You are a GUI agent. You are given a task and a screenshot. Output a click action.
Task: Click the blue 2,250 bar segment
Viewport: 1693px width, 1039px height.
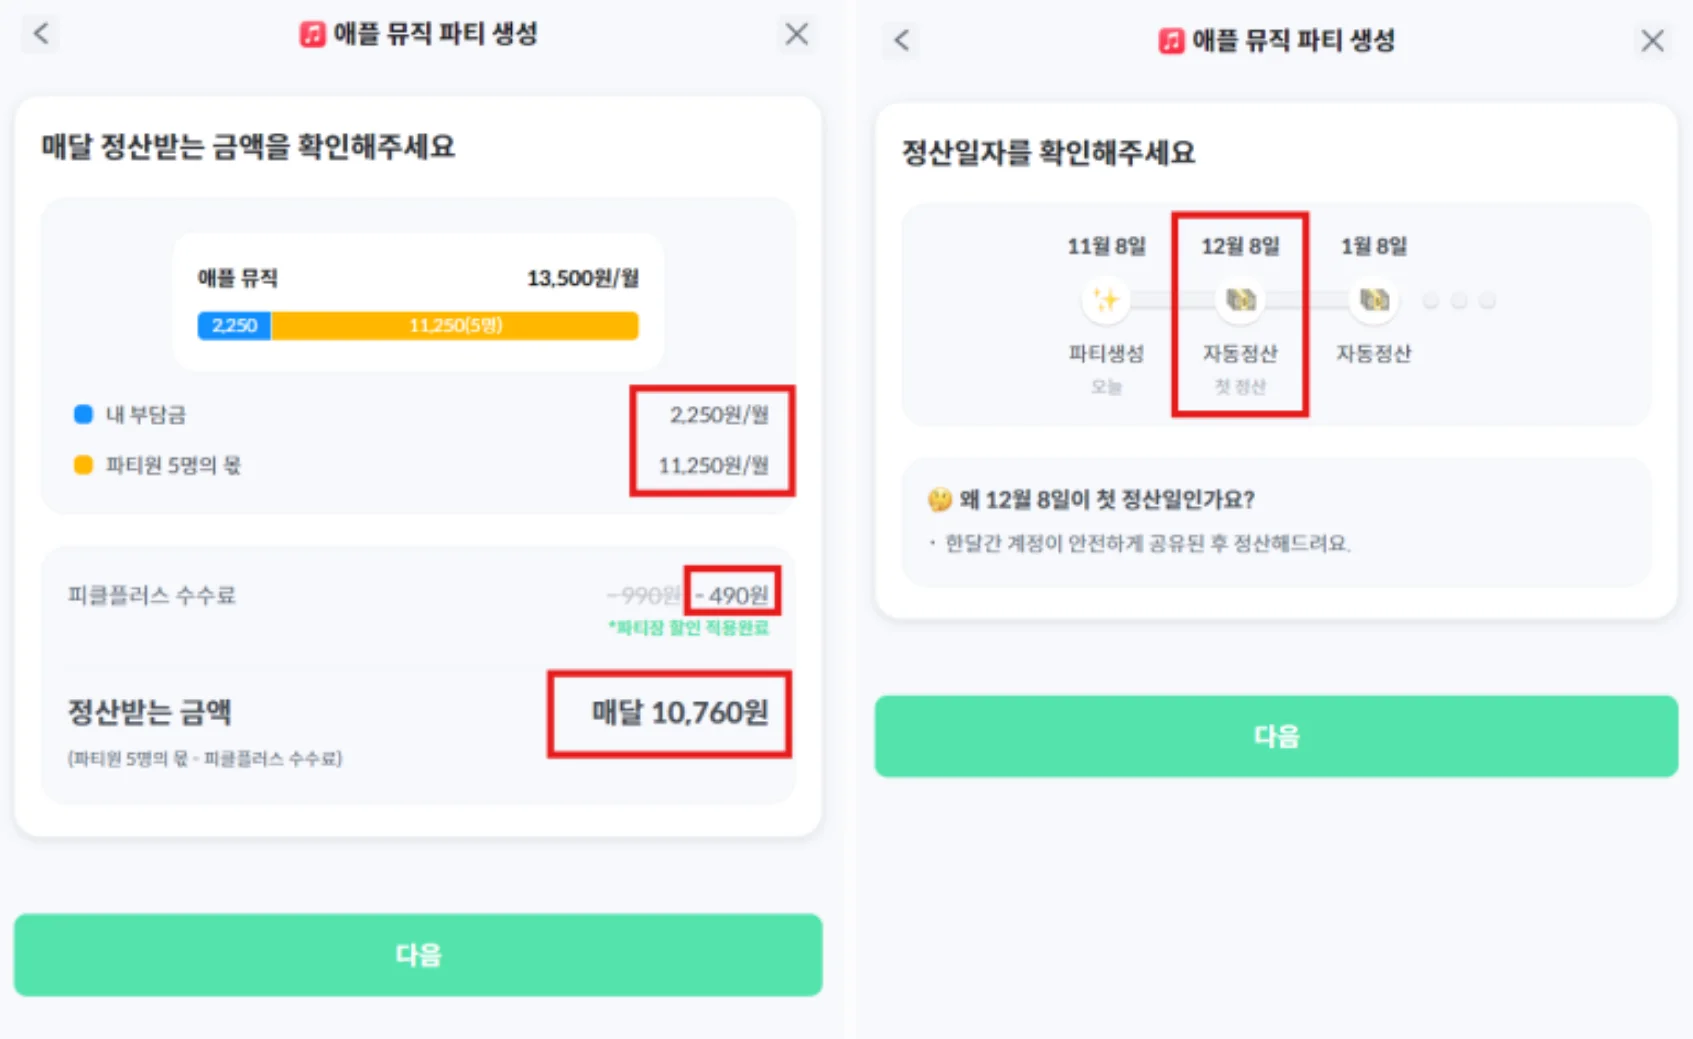pyautogui.click(x=234, y=325)
